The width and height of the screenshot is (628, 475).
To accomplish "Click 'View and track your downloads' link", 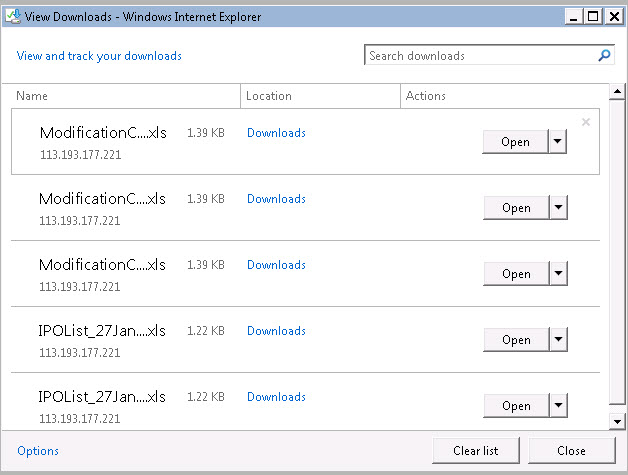I will pyautogui.click(x=99, y=56).
